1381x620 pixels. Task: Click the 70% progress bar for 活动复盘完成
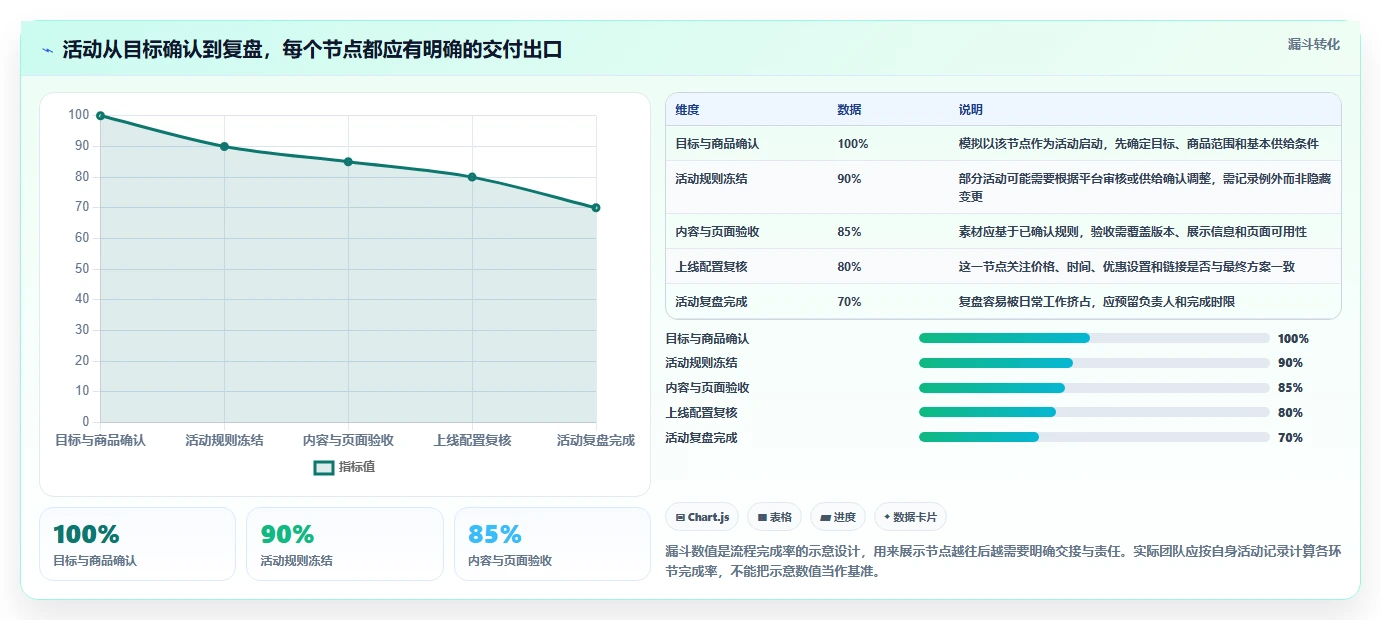pos(1094,437)
